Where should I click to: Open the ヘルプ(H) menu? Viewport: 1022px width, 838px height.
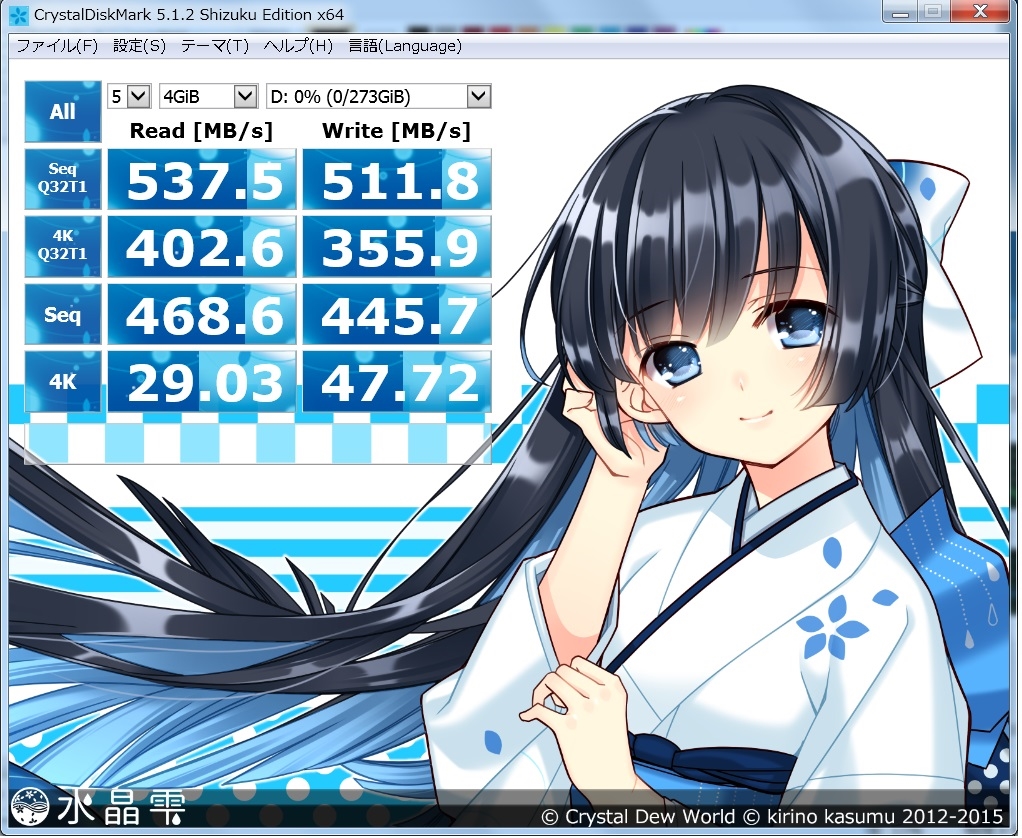tap(298, 46)
